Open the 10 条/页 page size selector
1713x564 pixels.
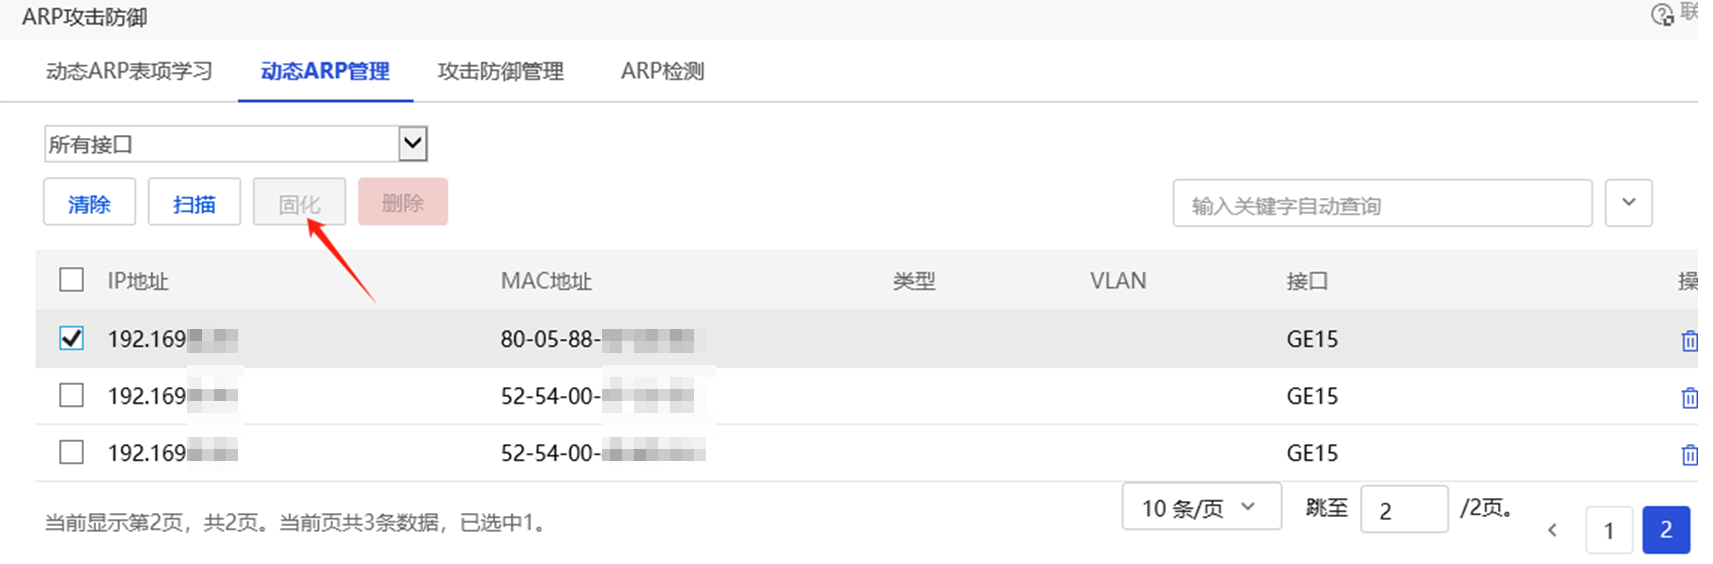(x=1201, y=507)
